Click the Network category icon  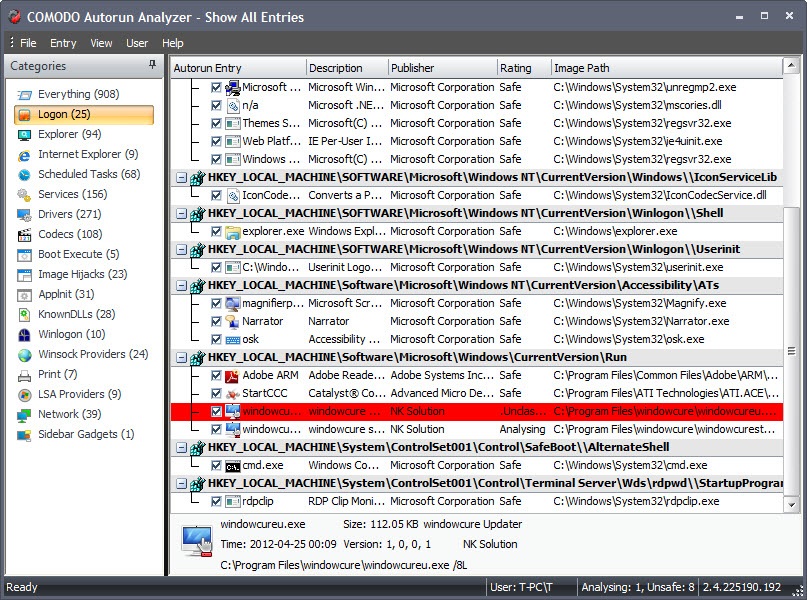point(24,415)
